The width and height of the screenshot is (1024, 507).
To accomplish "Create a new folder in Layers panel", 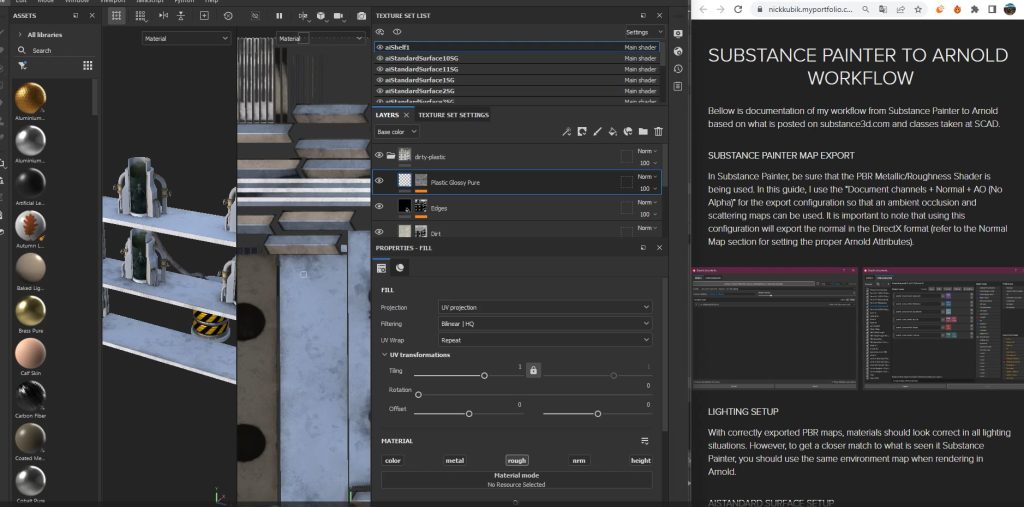I will [643, 131].
